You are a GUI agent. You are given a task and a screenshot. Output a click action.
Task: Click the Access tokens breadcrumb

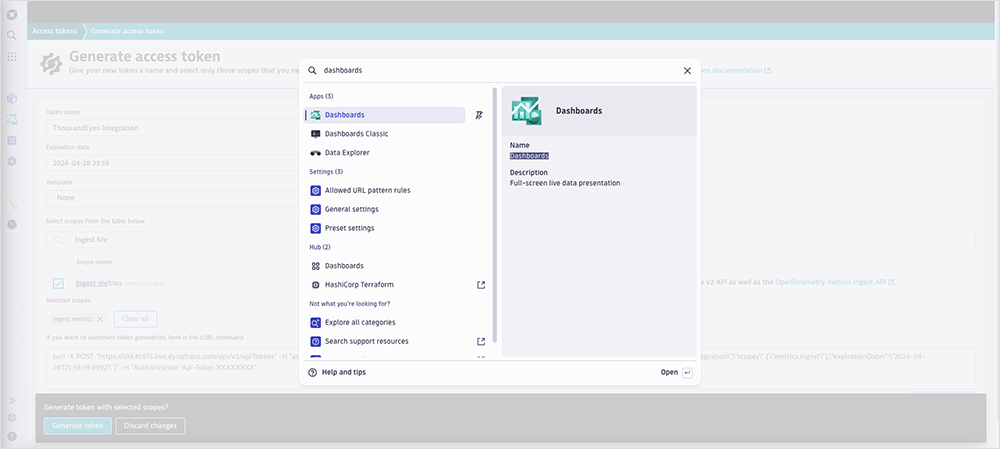pyautogui.click(x=56, y=32)
